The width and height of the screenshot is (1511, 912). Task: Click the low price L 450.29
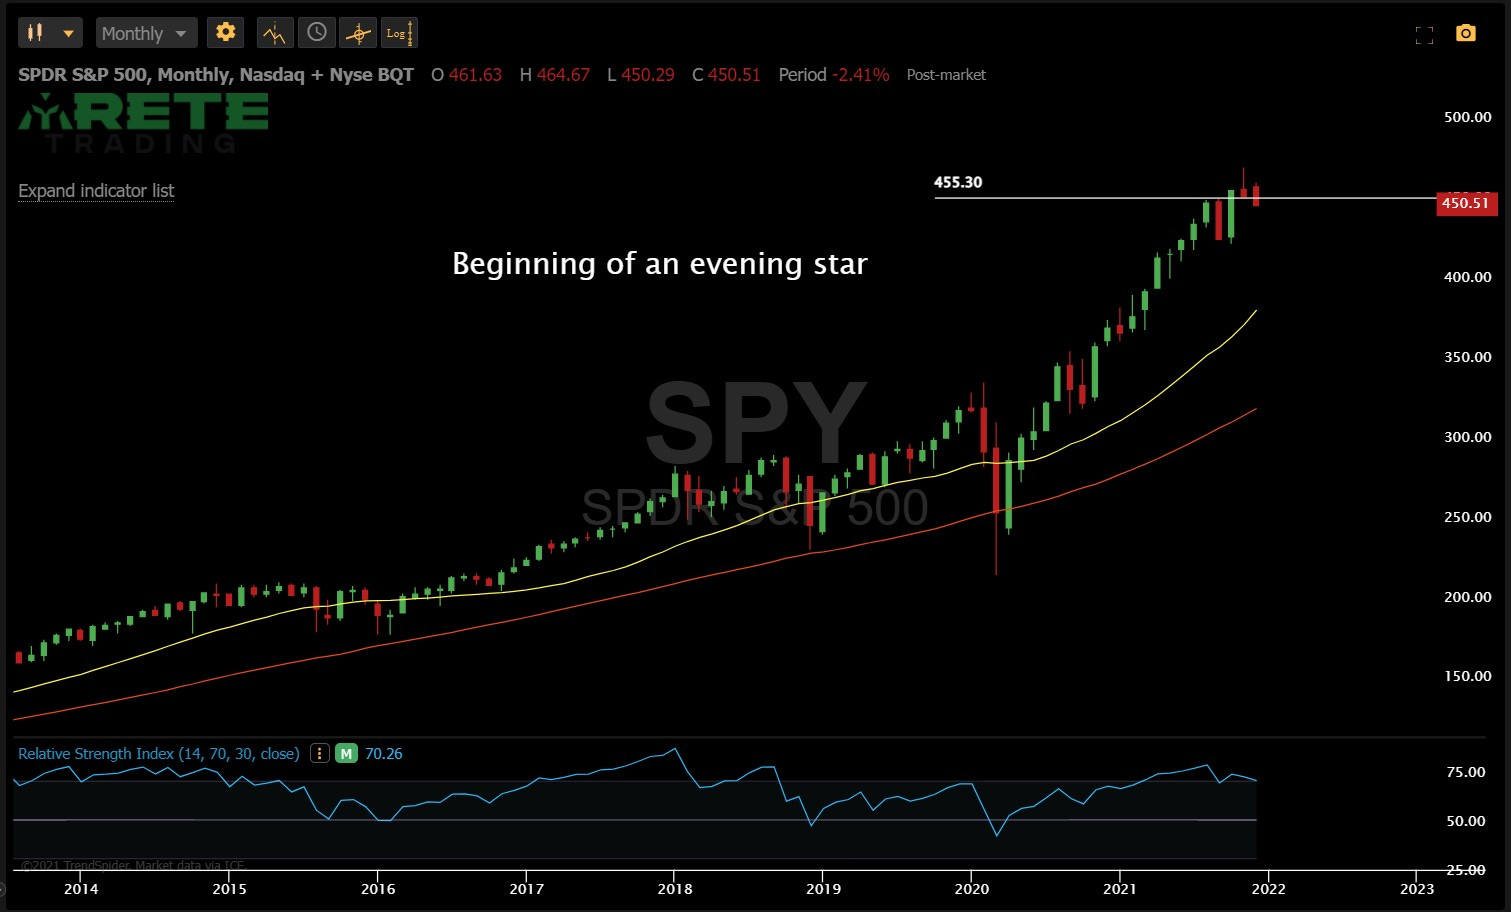pyautogui.click(x=641, y=75)
